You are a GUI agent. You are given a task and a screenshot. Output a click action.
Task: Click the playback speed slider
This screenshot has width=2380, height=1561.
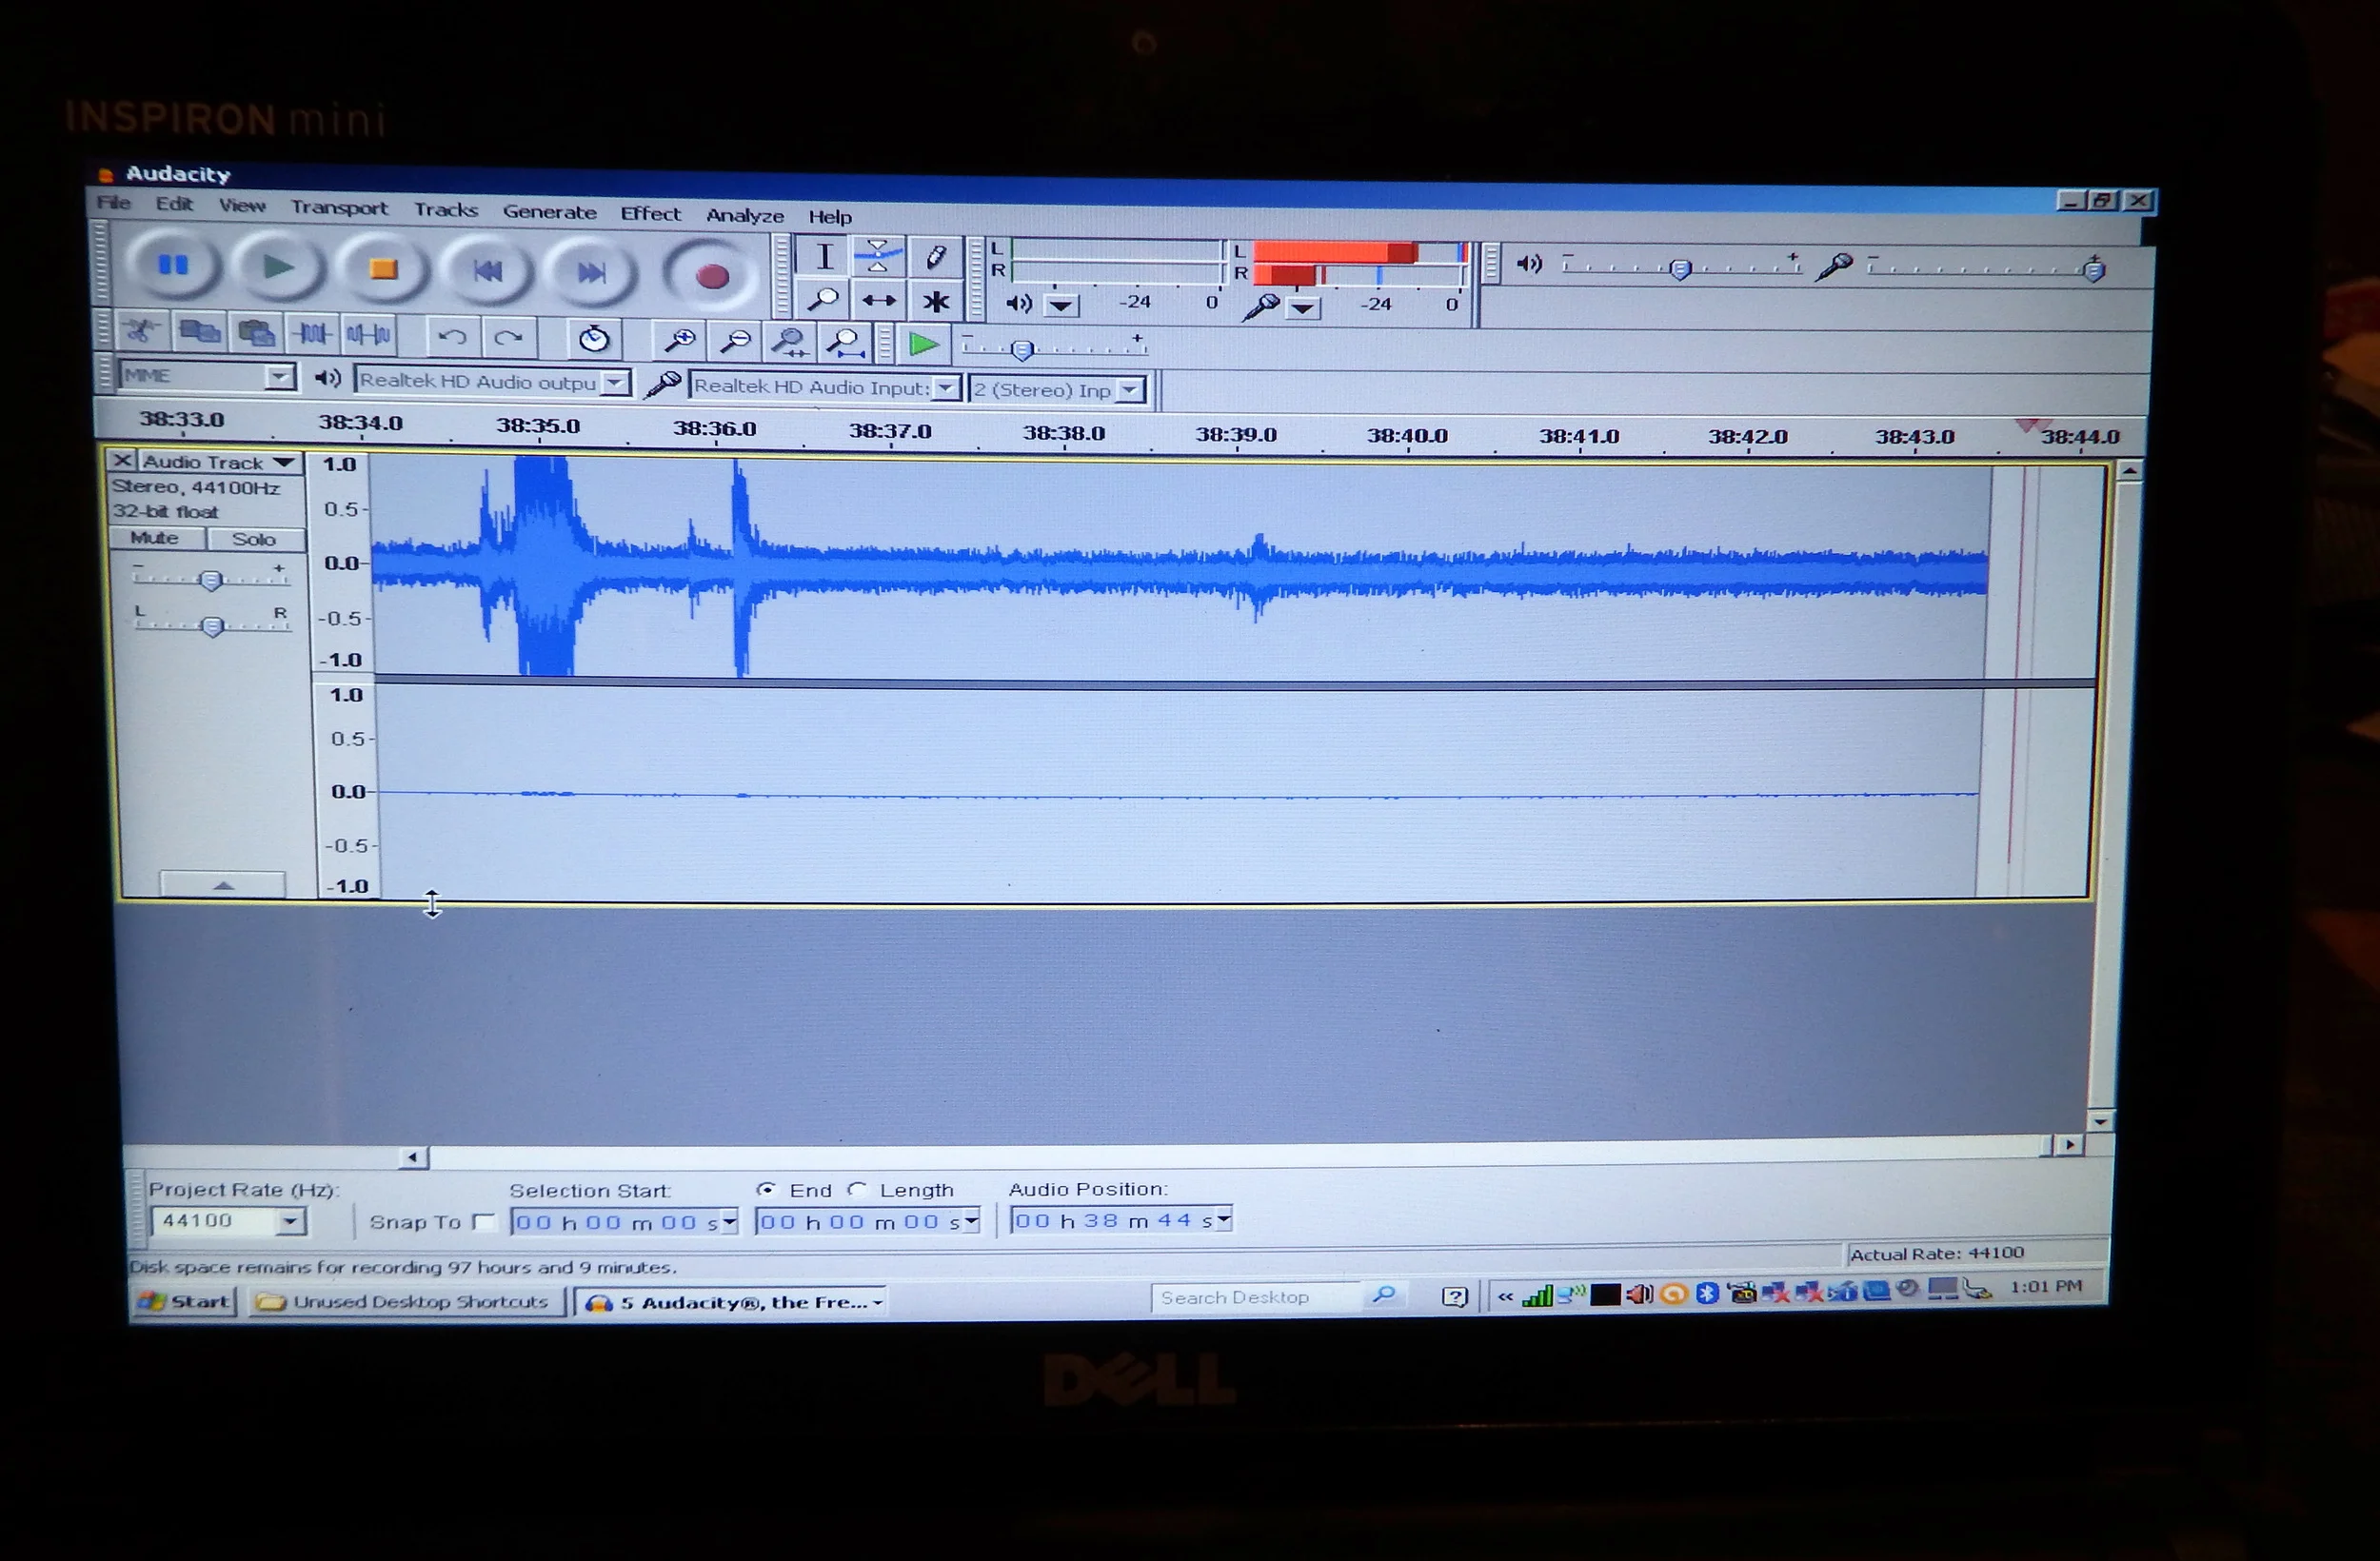(1052, 349)
